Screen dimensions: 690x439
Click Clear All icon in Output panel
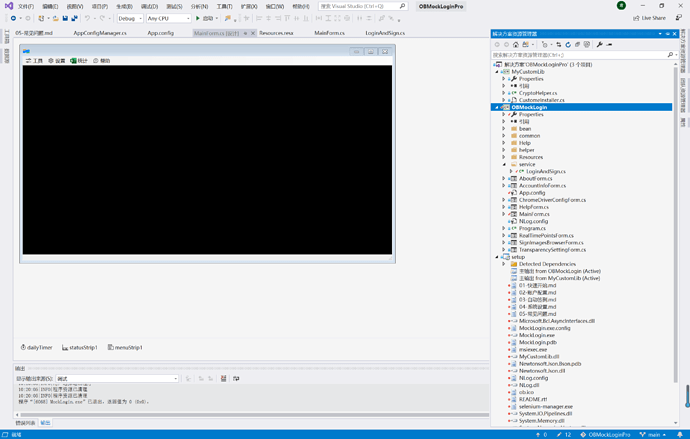[224, 378]
